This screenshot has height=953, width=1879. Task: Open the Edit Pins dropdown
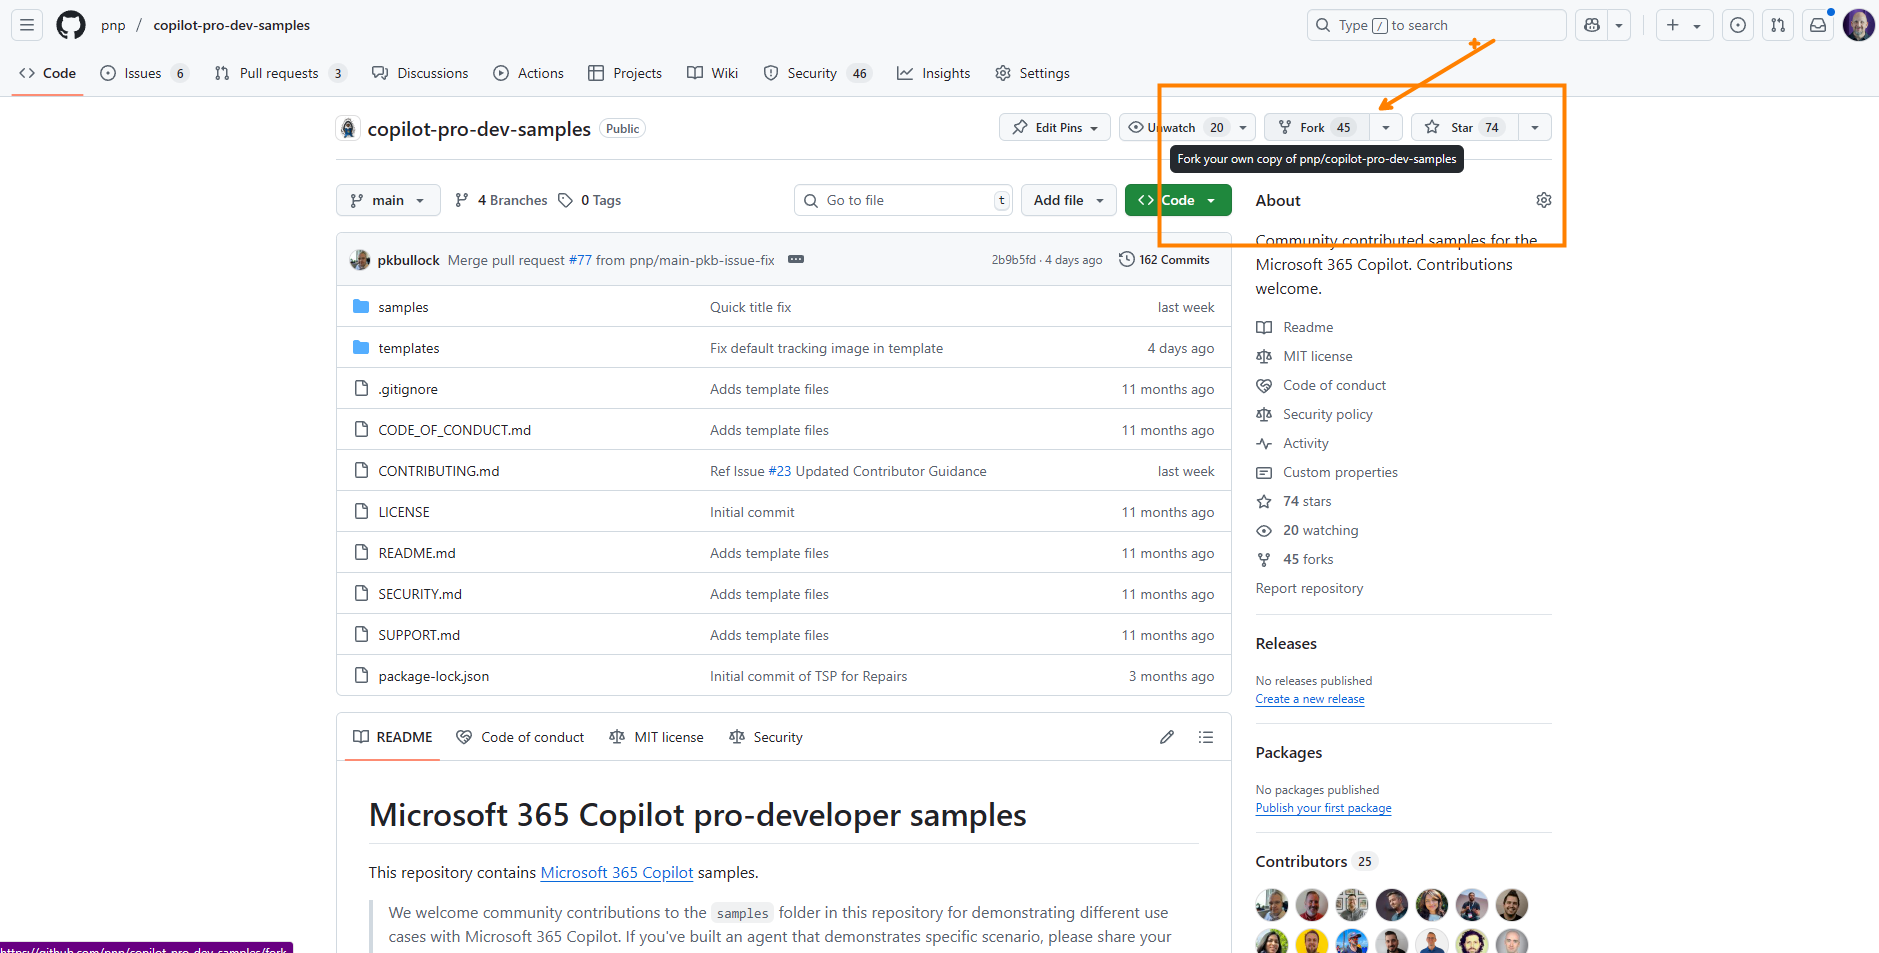pyautogui.click(x=1055, y=127)
